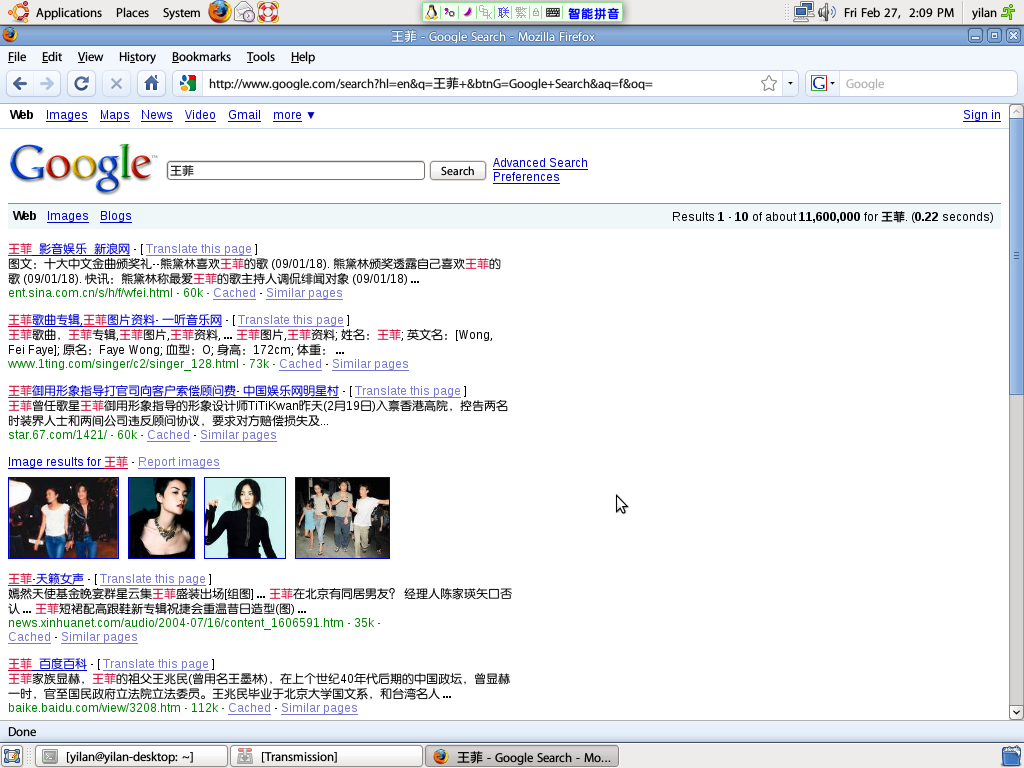This screenshot has height=768, width=1024.
Task: Open the Bookmarks menu
Action: 201,57
